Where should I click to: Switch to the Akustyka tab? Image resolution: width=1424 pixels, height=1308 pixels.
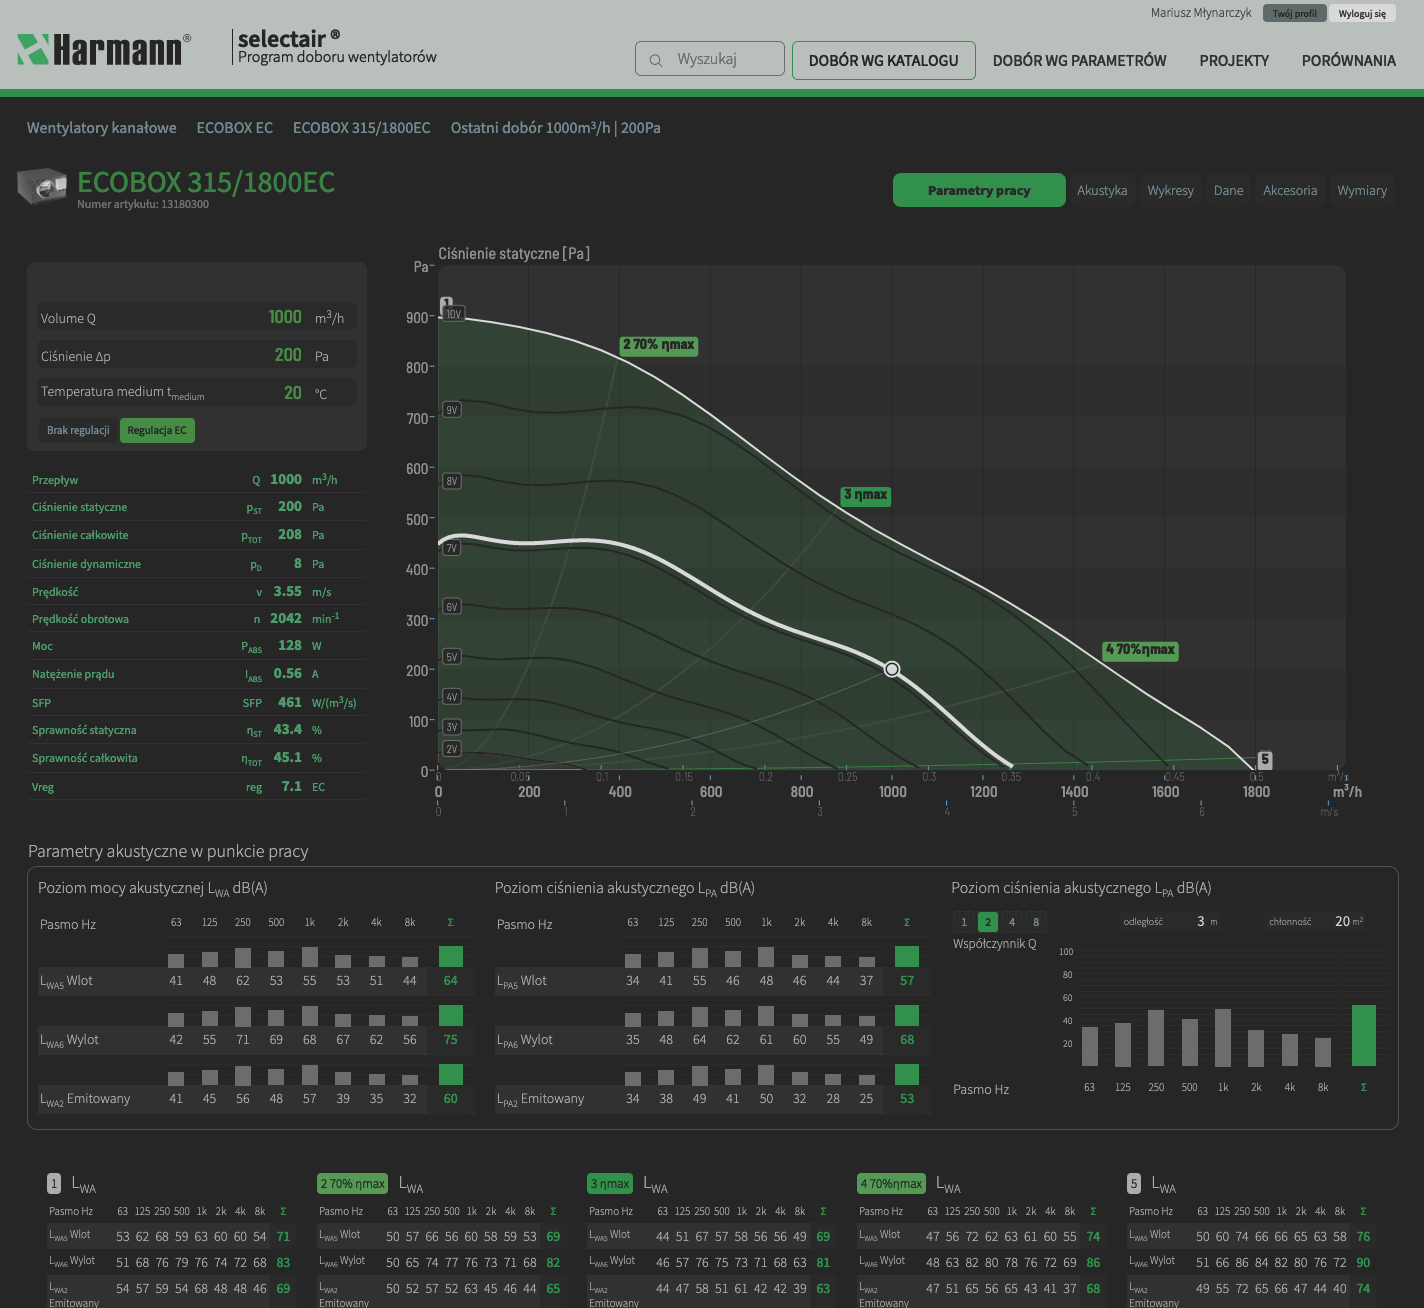(x=1102, y=190)
